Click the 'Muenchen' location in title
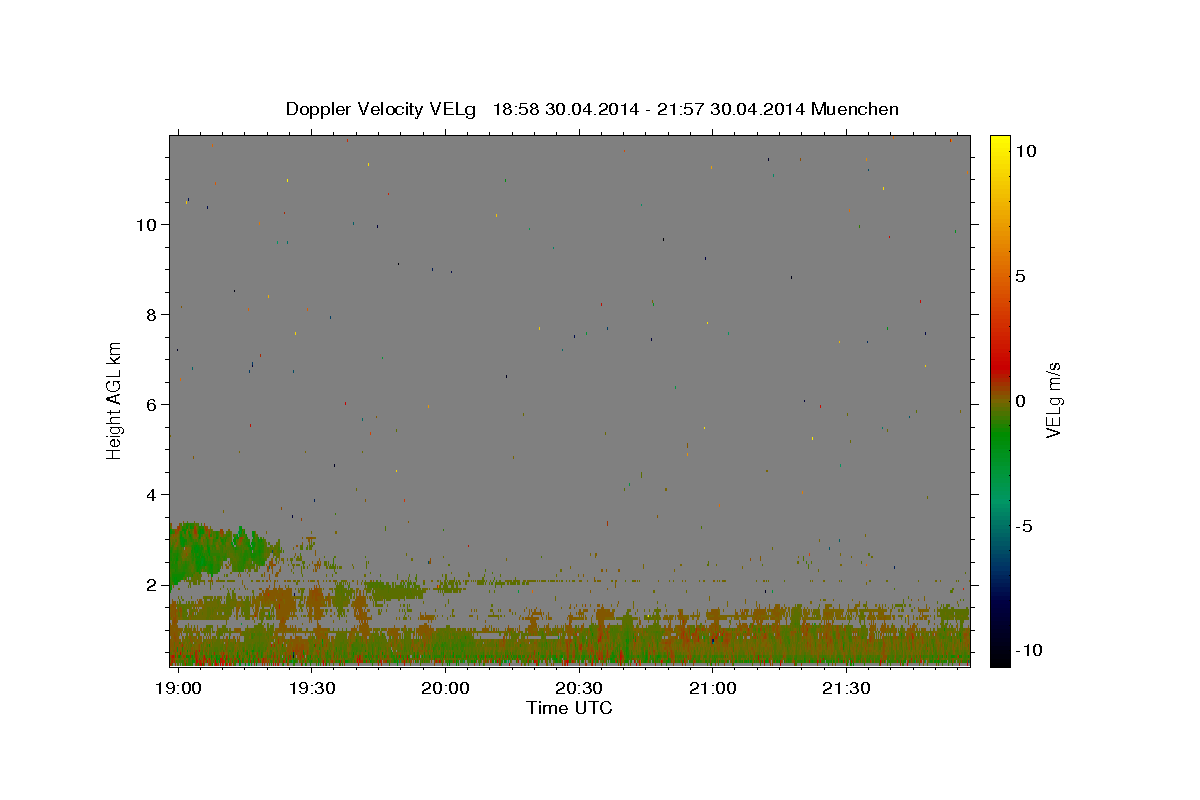 tap(855, 109)
